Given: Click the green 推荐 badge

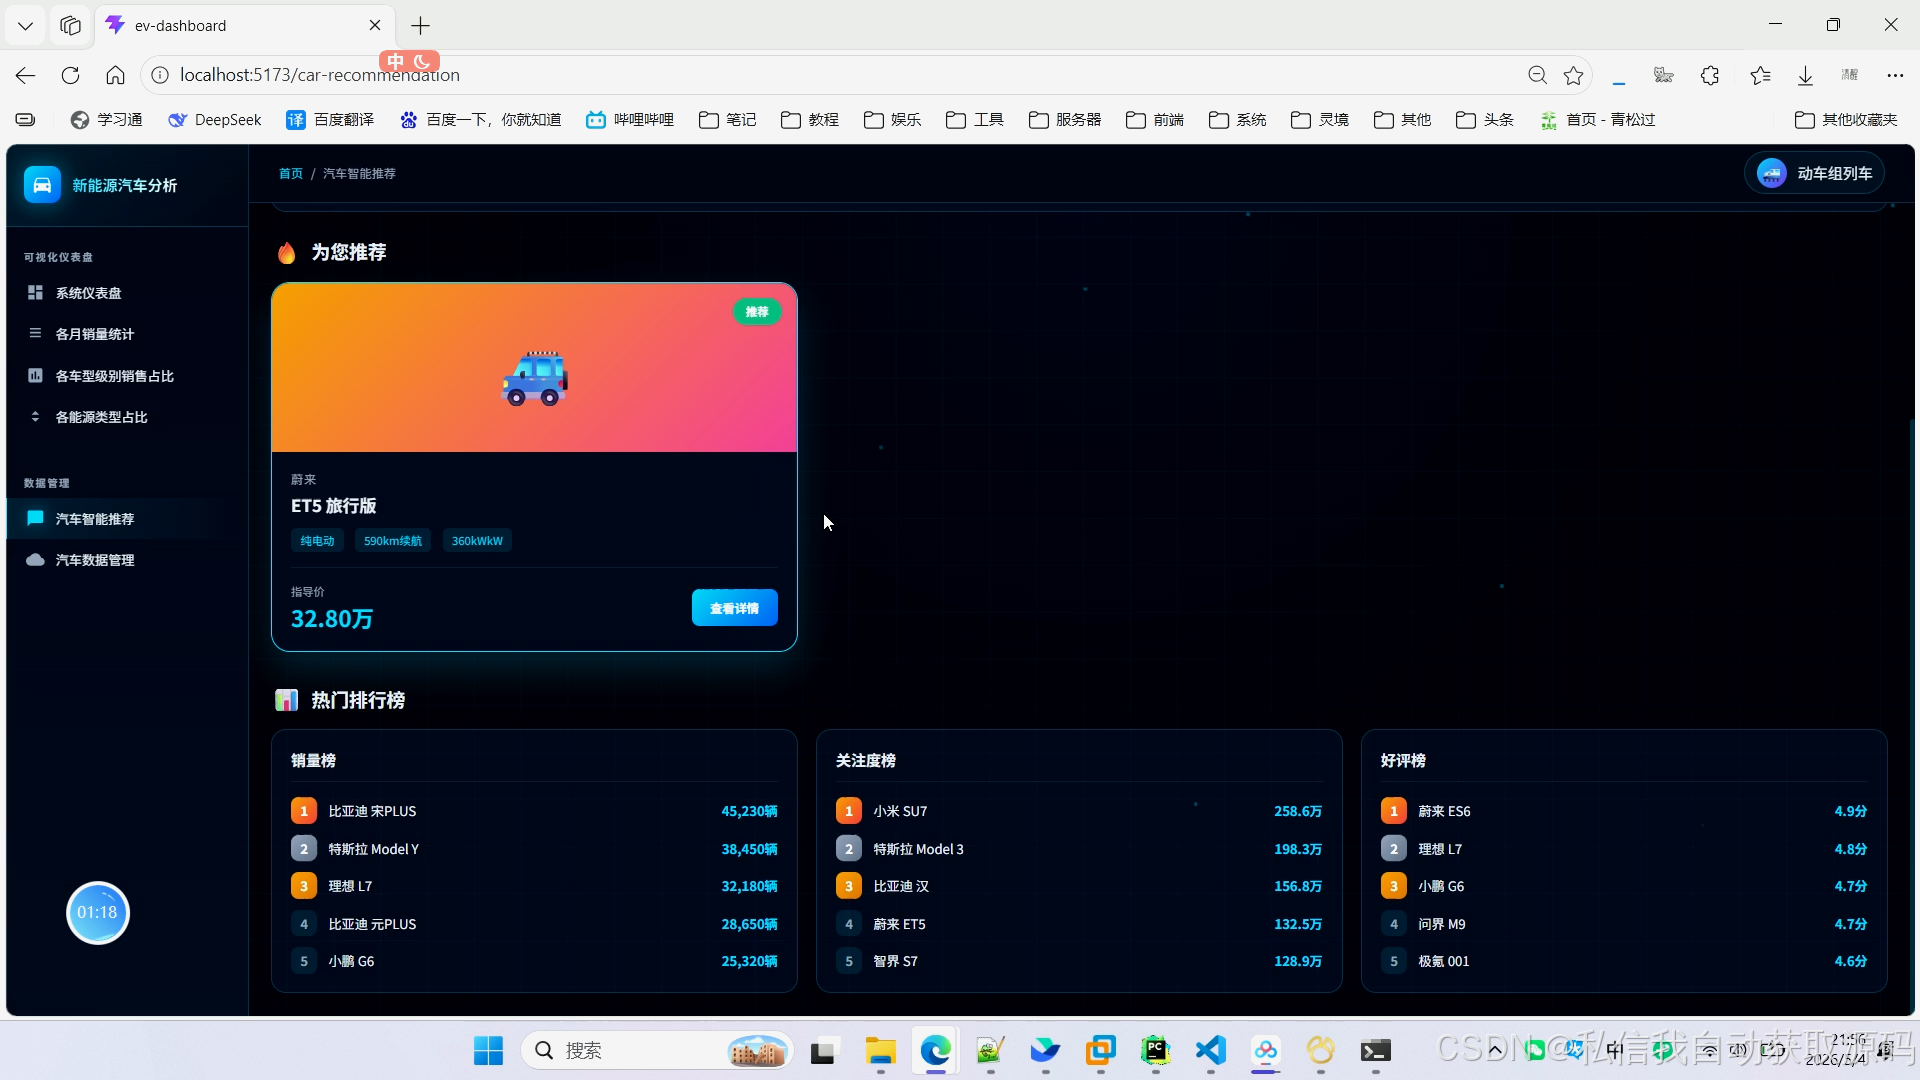Looking at the screenshot, I should point(757,312).
